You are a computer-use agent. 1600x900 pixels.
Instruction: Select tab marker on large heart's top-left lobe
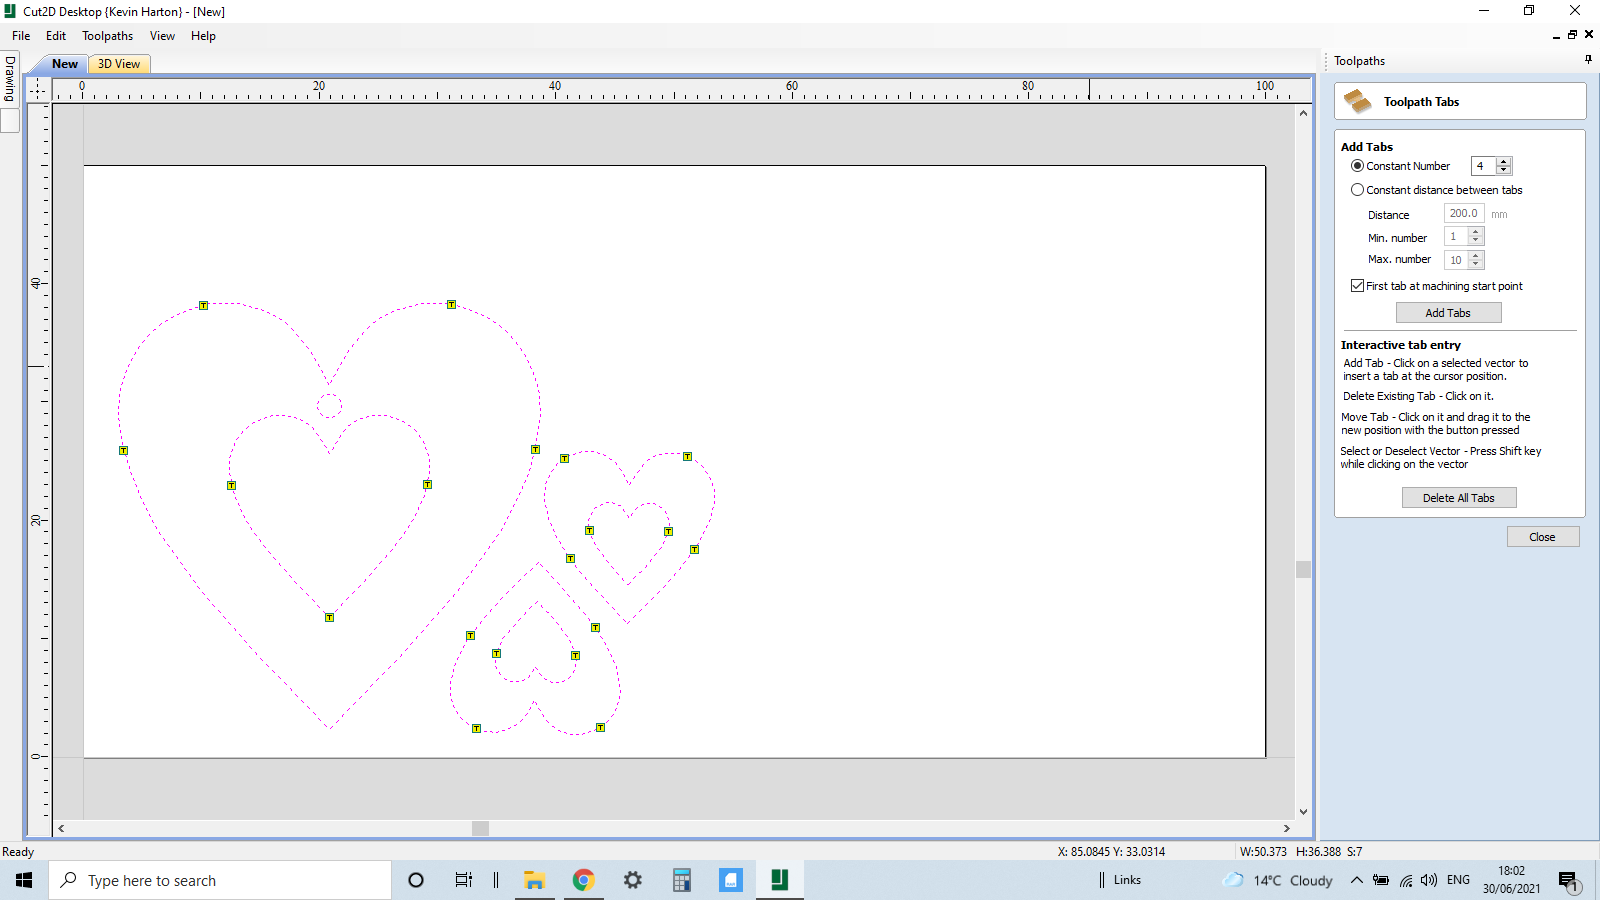(203, 306)
